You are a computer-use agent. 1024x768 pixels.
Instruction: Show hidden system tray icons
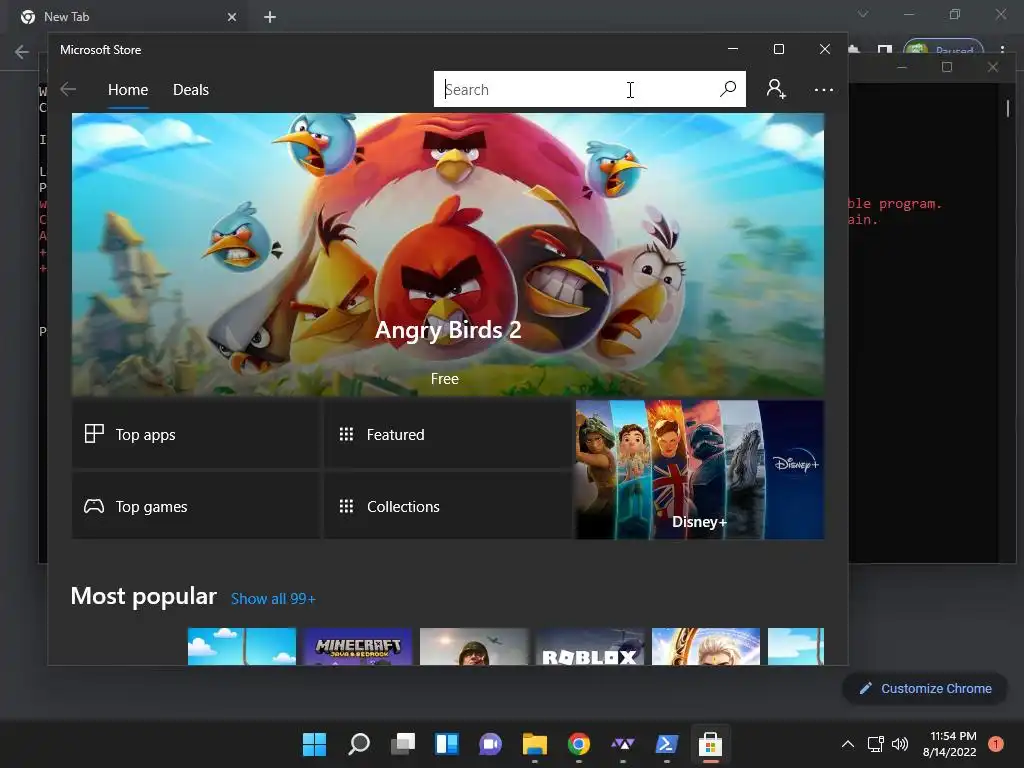tap(848, 744)
